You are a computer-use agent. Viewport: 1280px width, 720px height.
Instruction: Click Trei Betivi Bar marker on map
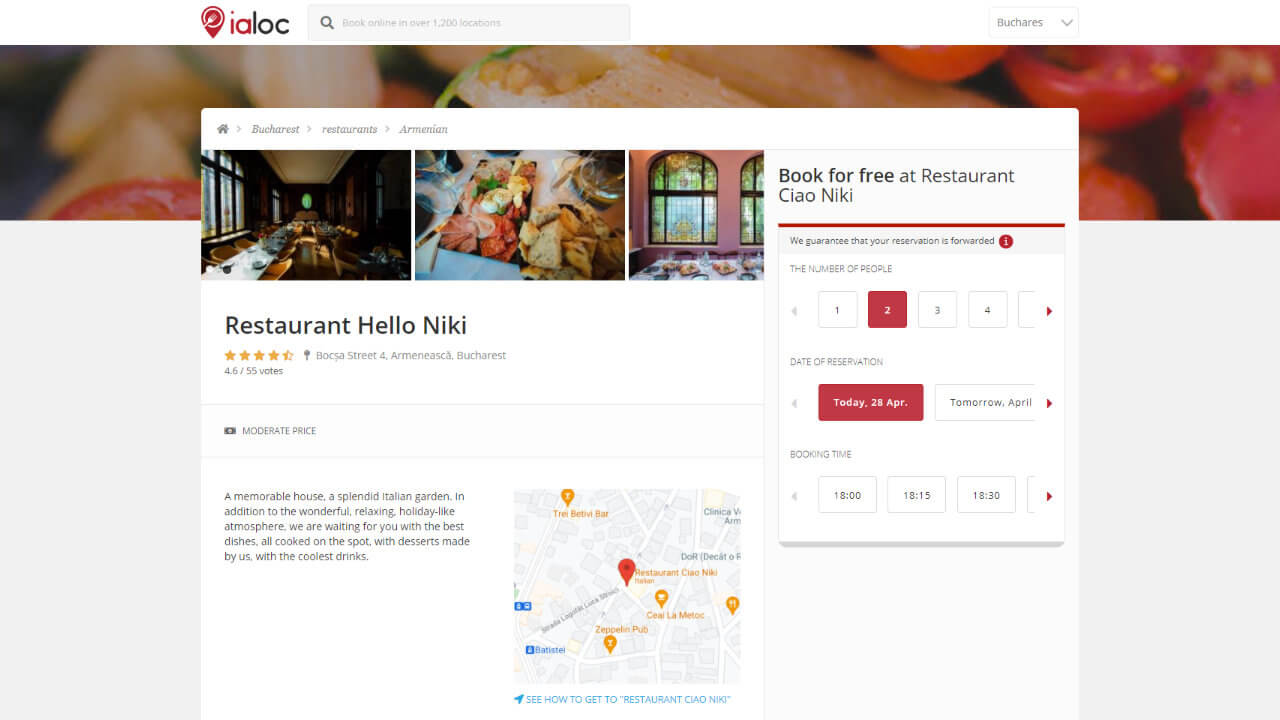click(x=568, y=497)
